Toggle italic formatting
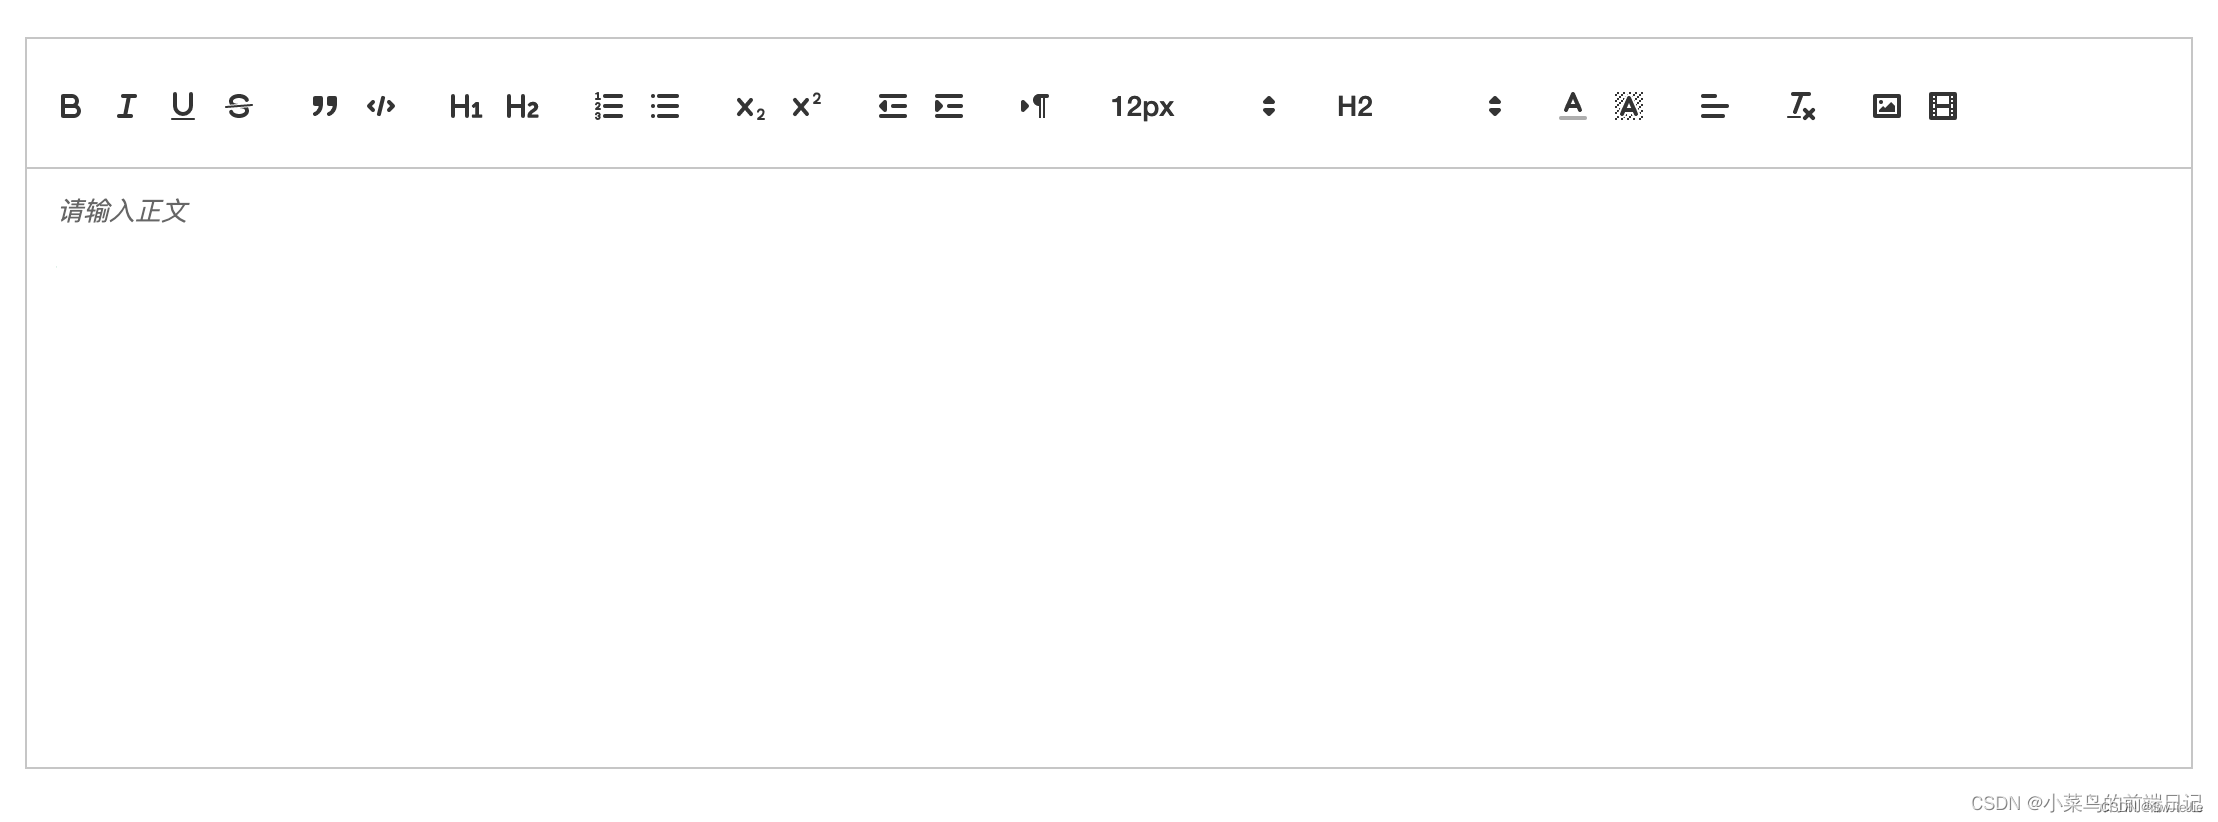 [126, 106]
